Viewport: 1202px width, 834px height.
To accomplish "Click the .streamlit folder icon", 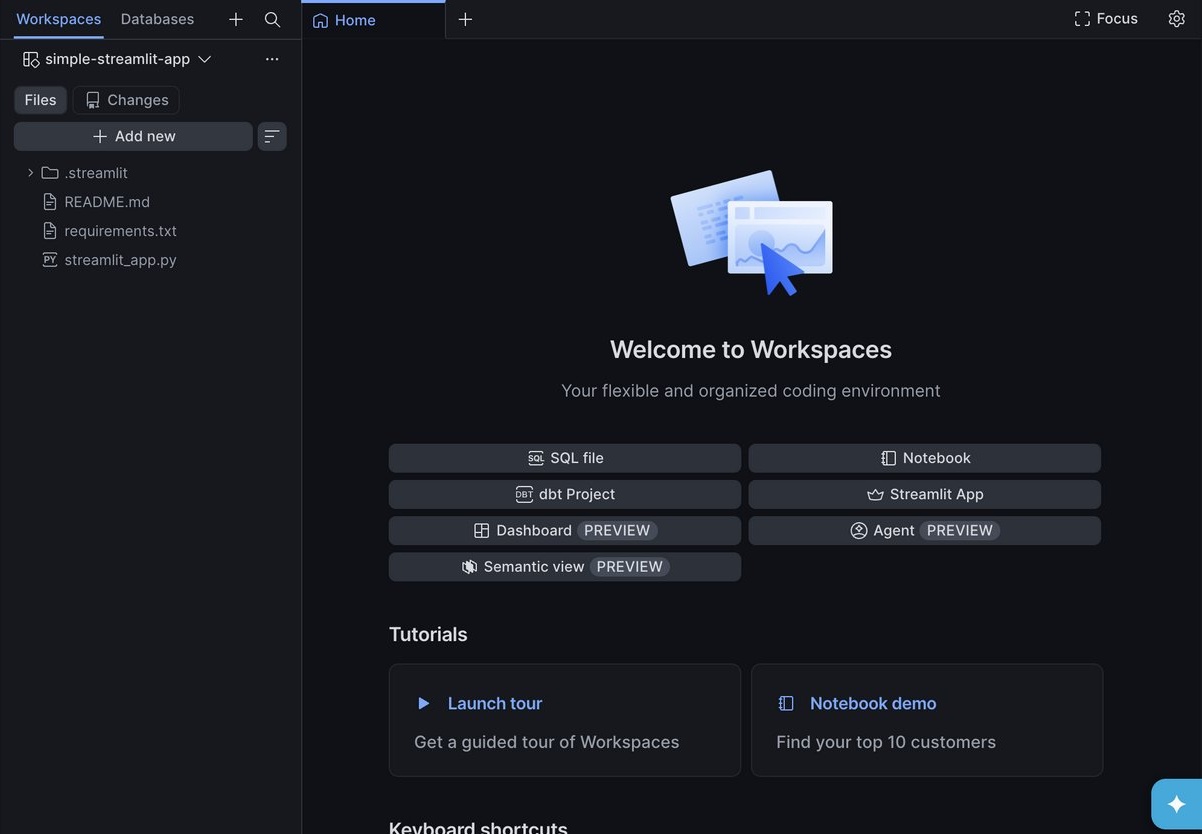I will (50, 173).
